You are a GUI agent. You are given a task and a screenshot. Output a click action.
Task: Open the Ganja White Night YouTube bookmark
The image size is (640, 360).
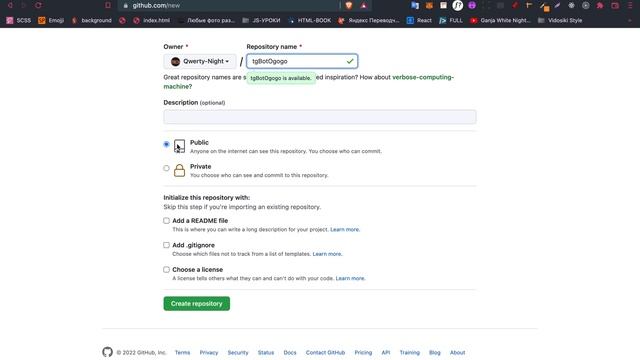500,20
